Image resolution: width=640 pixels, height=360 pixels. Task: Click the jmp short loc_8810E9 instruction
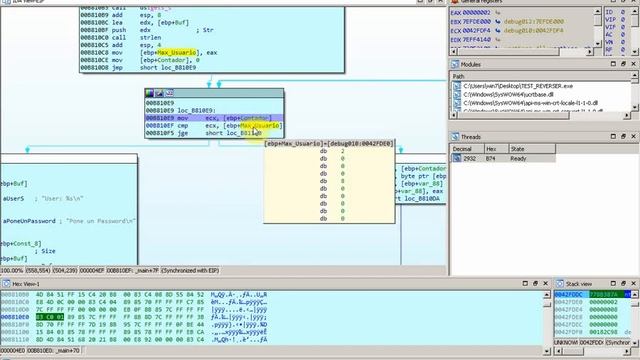coord(138,68)
